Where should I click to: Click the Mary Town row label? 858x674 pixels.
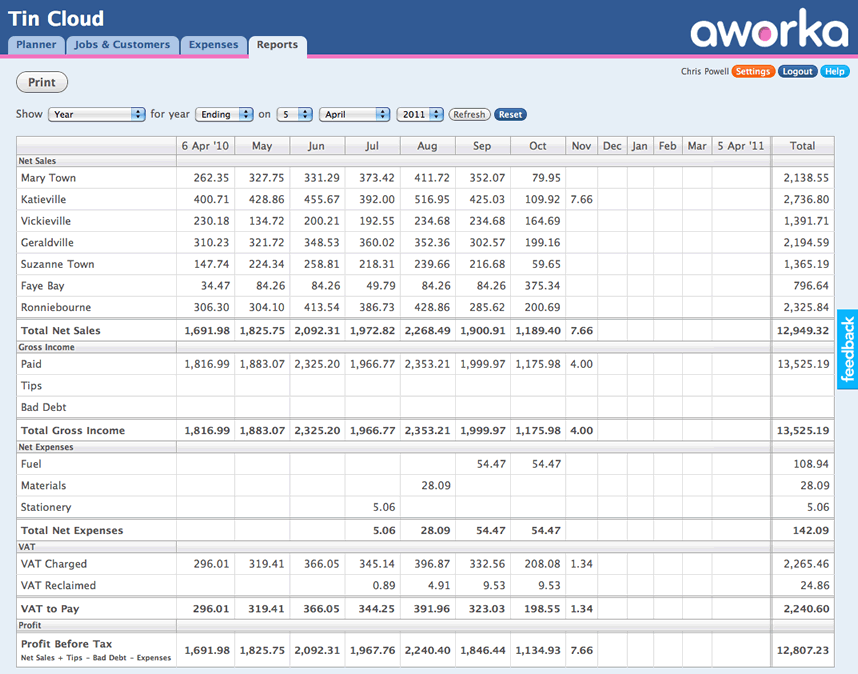(48, 178)
